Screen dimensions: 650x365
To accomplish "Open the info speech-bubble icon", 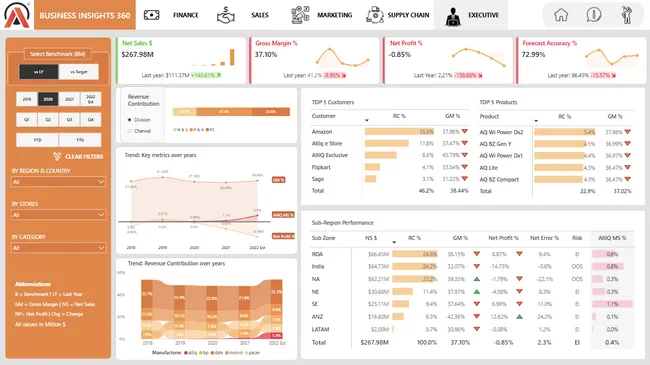I will coord(594,15).
